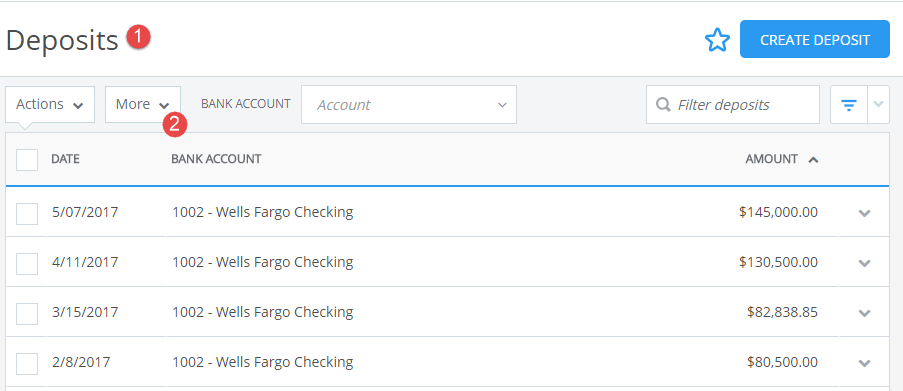Select the date 4/11/2017
This screenshot has width=903, height=391.
click(x=85, y=262)
